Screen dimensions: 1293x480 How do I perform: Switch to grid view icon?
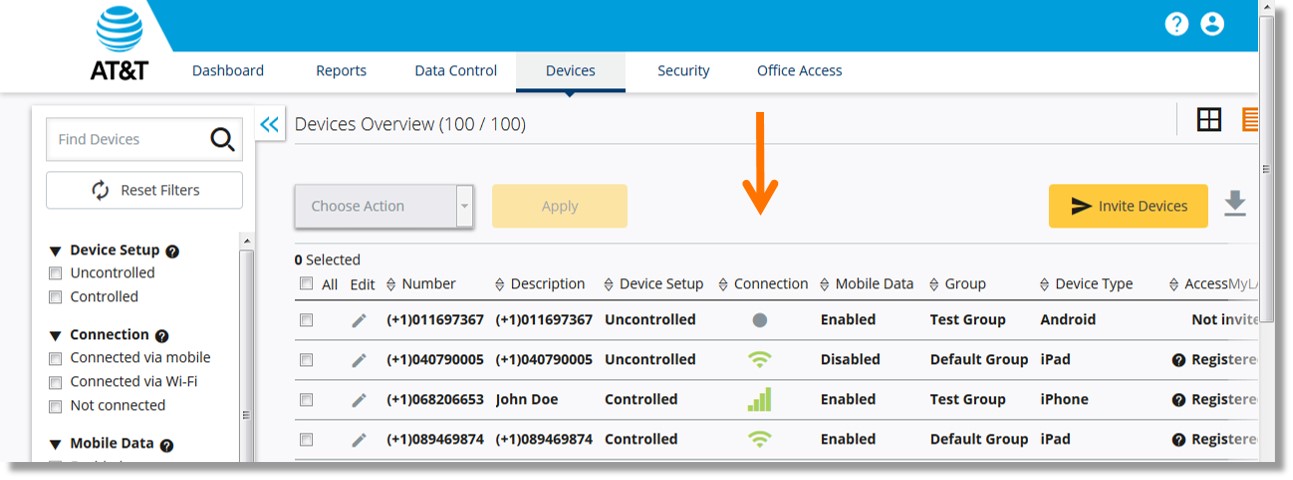[1209, 120]
